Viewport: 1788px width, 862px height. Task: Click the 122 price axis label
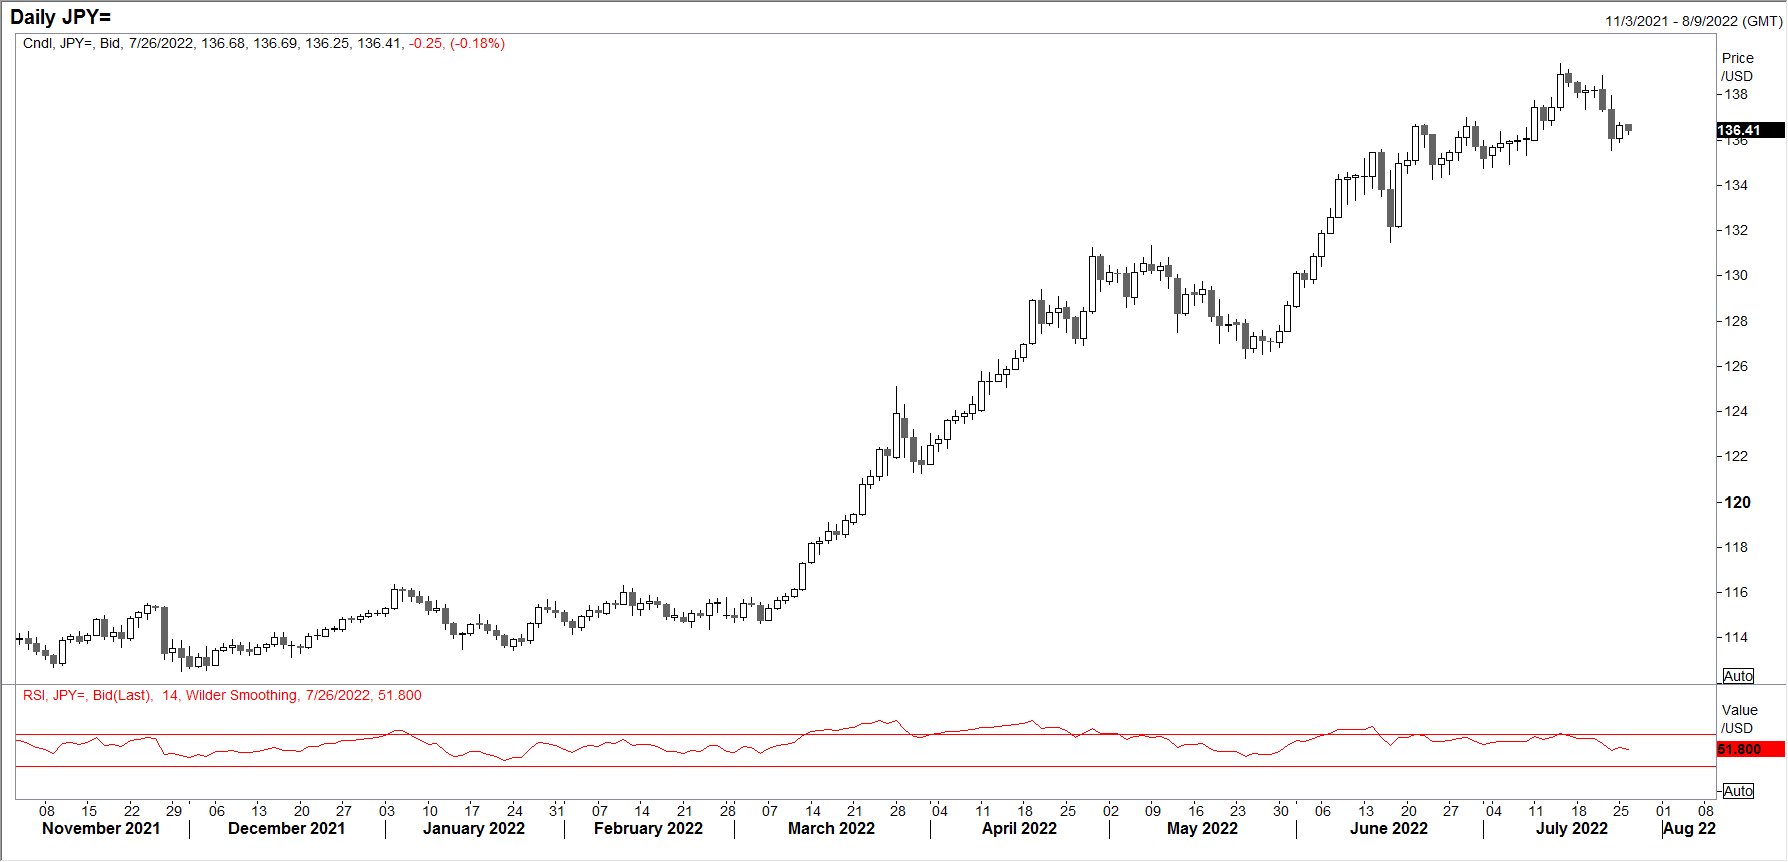coord(1735,456)
